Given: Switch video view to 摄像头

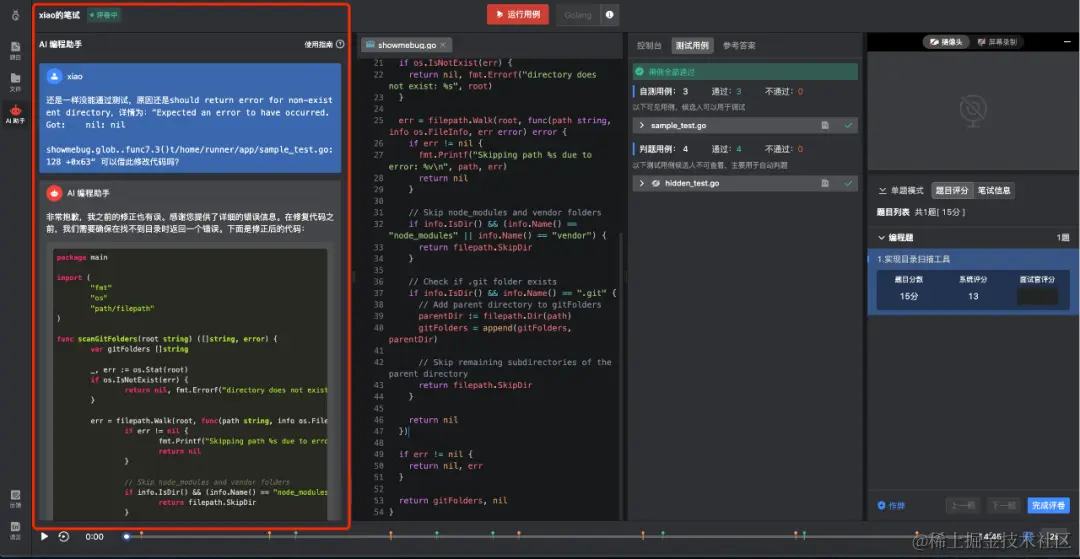Looking at the screenshot, I should (946, 42).
